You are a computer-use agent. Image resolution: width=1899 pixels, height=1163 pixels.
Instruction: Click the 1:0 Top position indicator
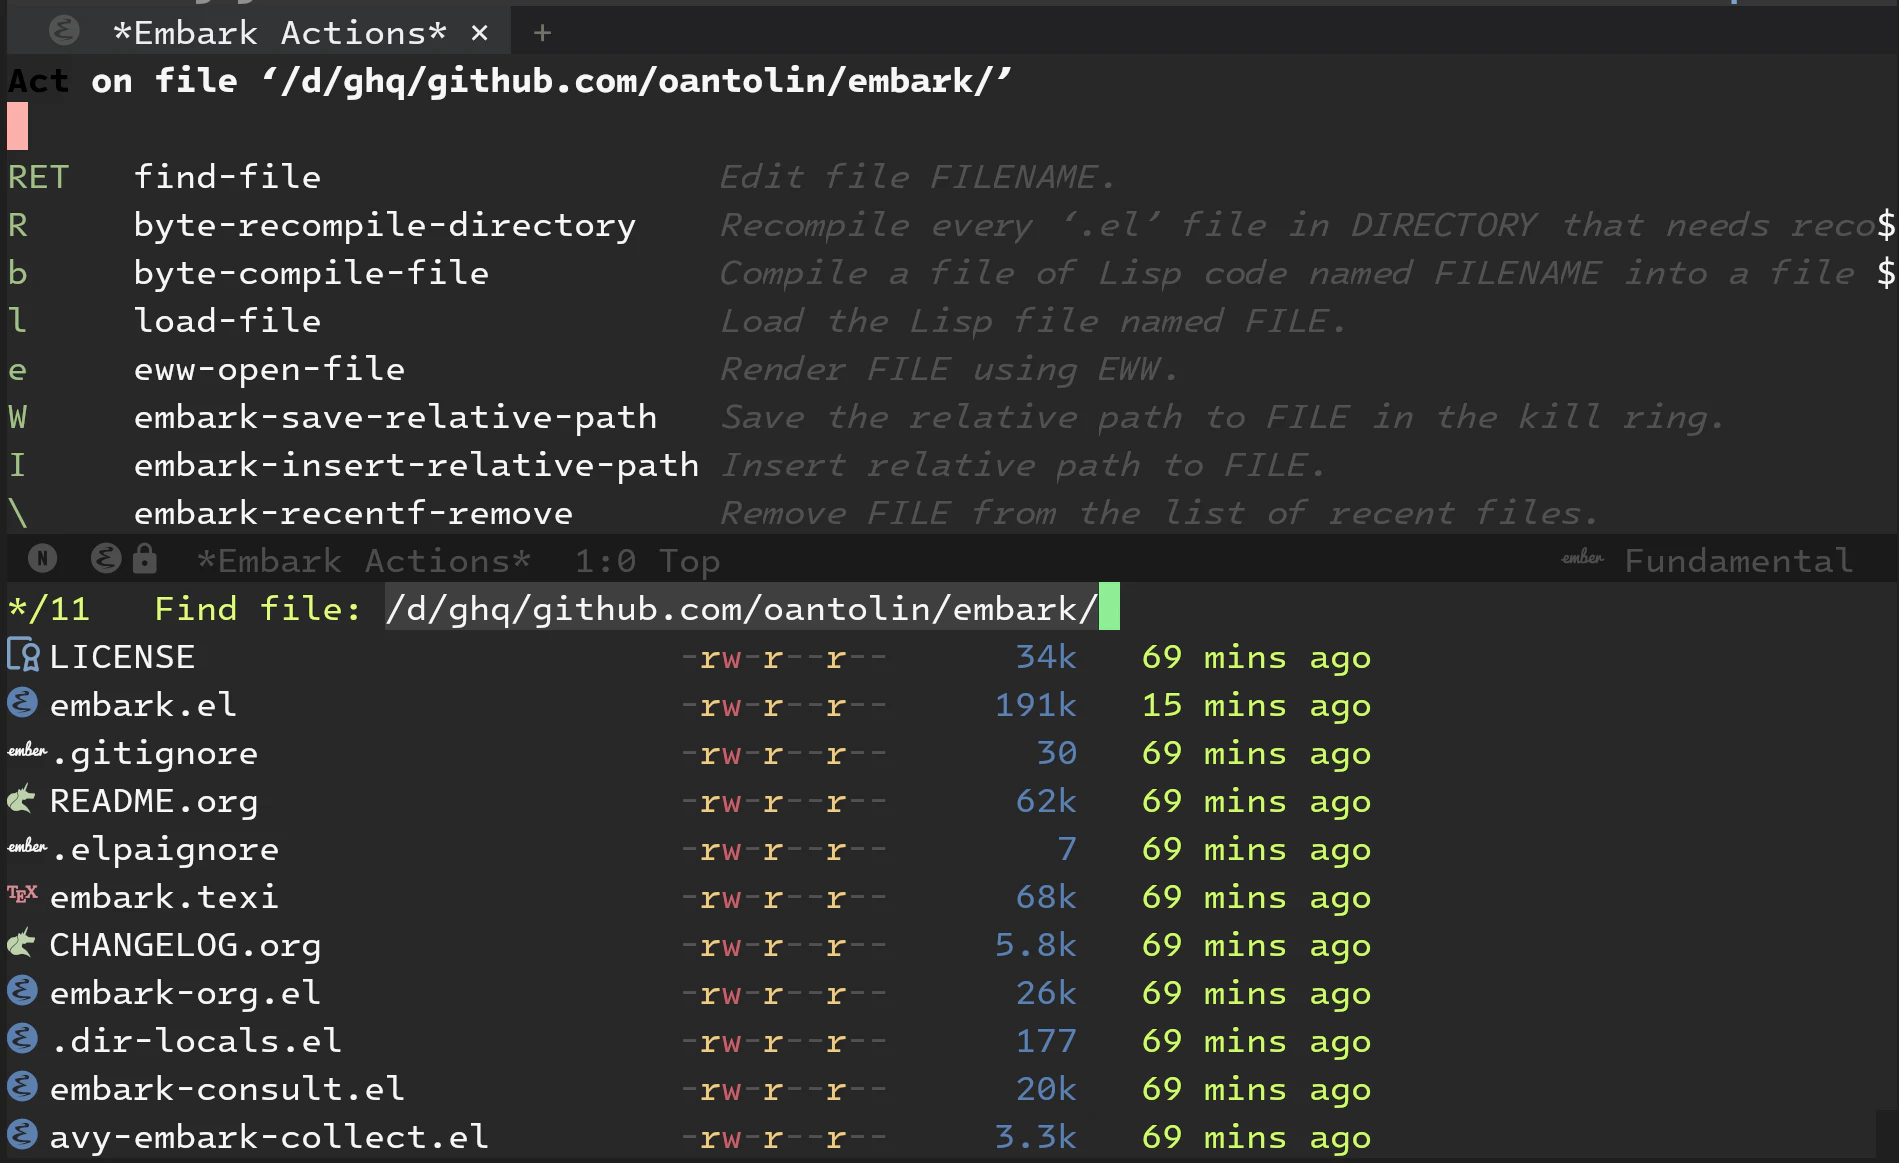[x=647, y=562]
